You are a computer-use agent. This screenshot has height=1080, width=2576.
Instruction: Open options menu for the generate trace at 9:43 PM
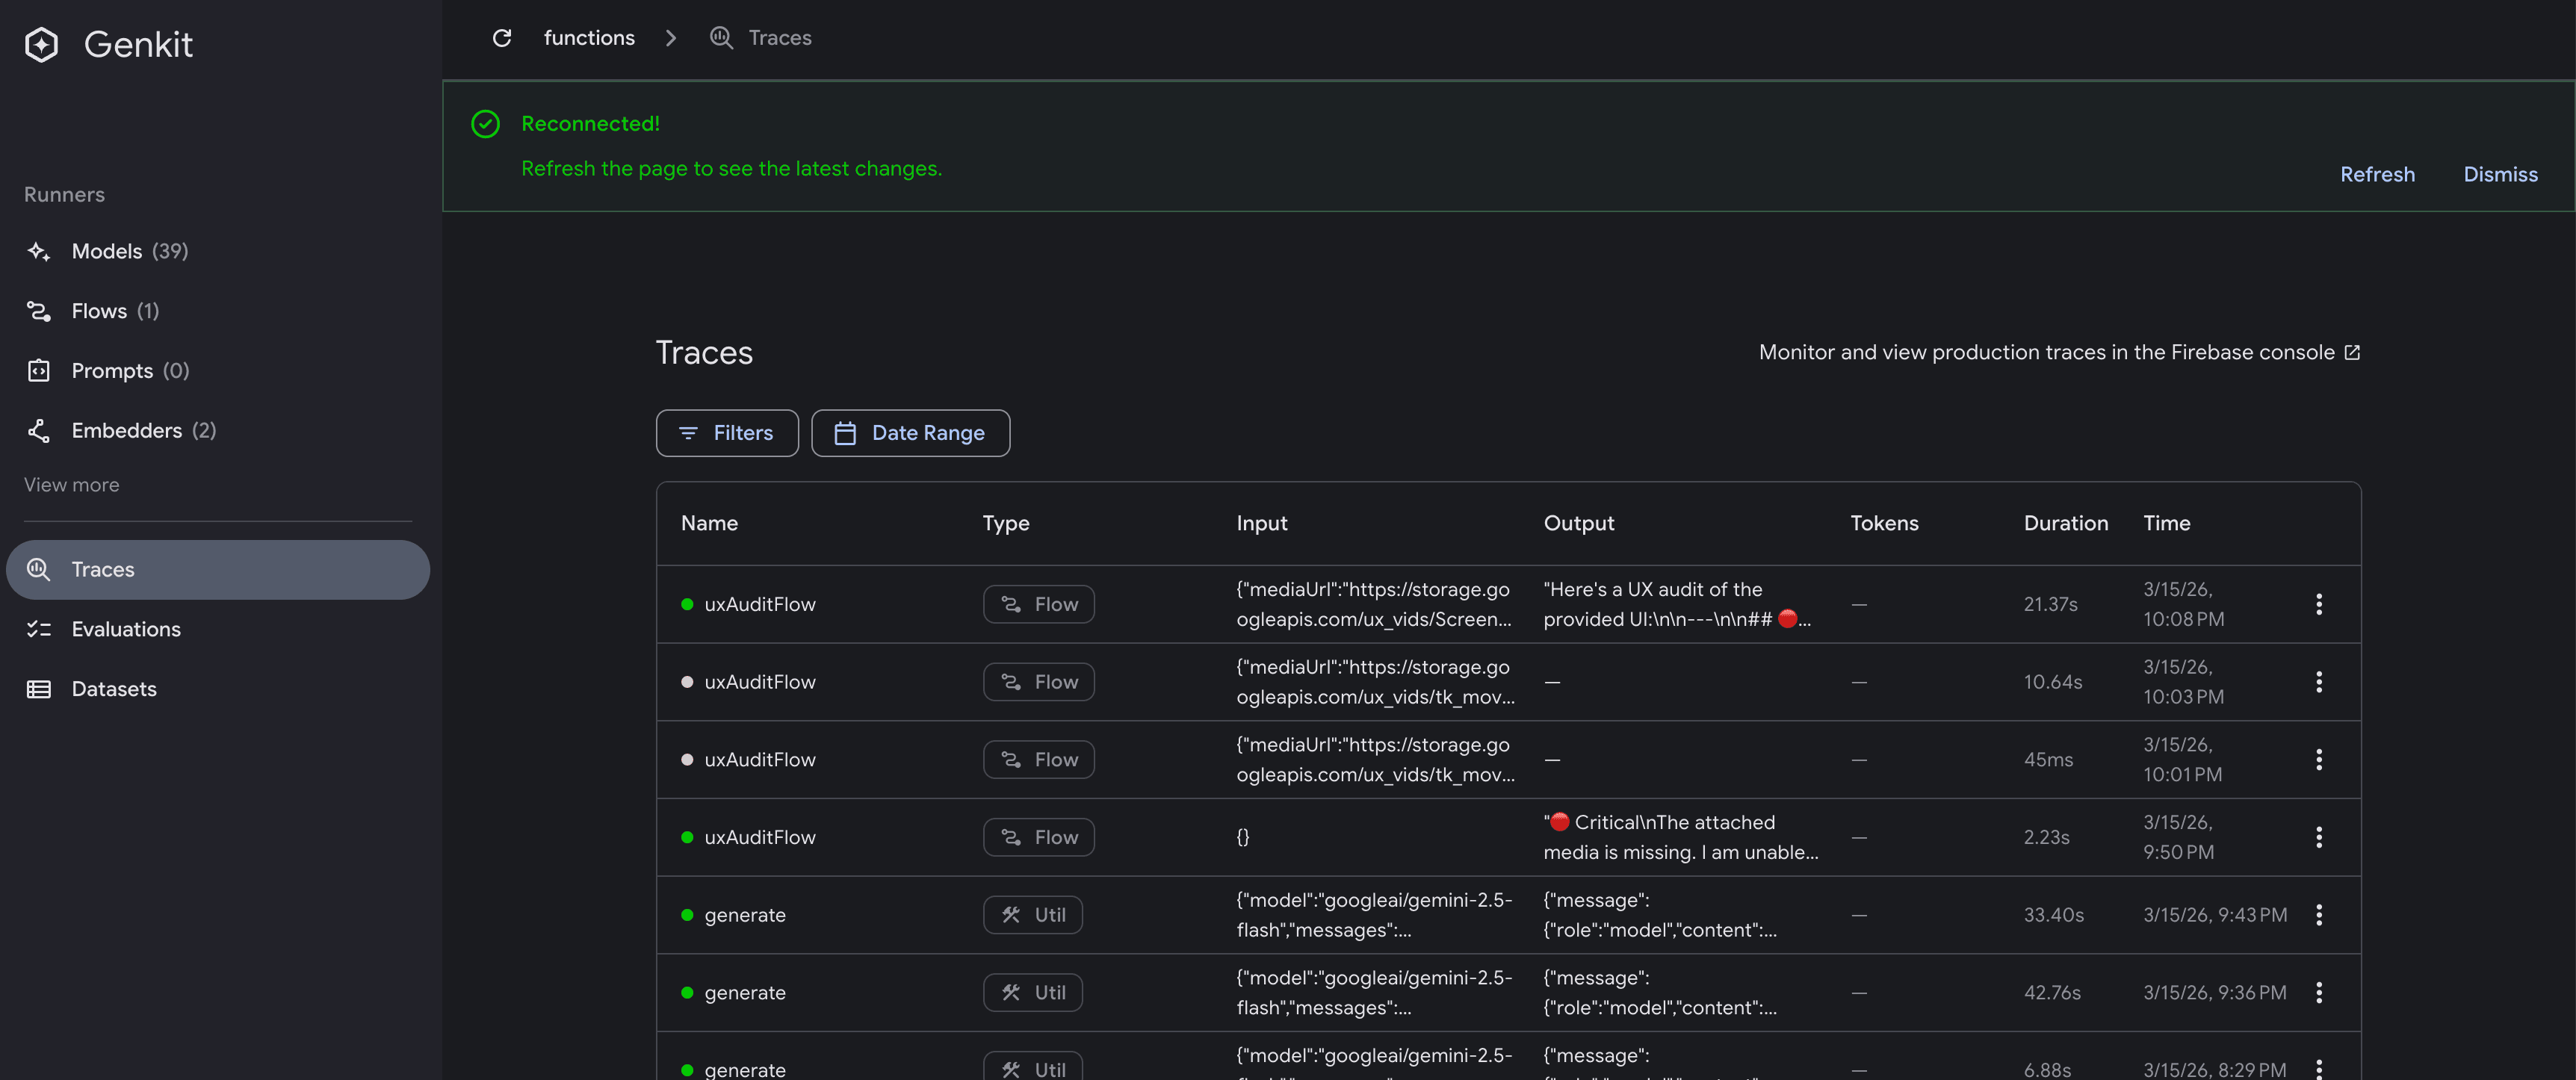pos(2319,914)
